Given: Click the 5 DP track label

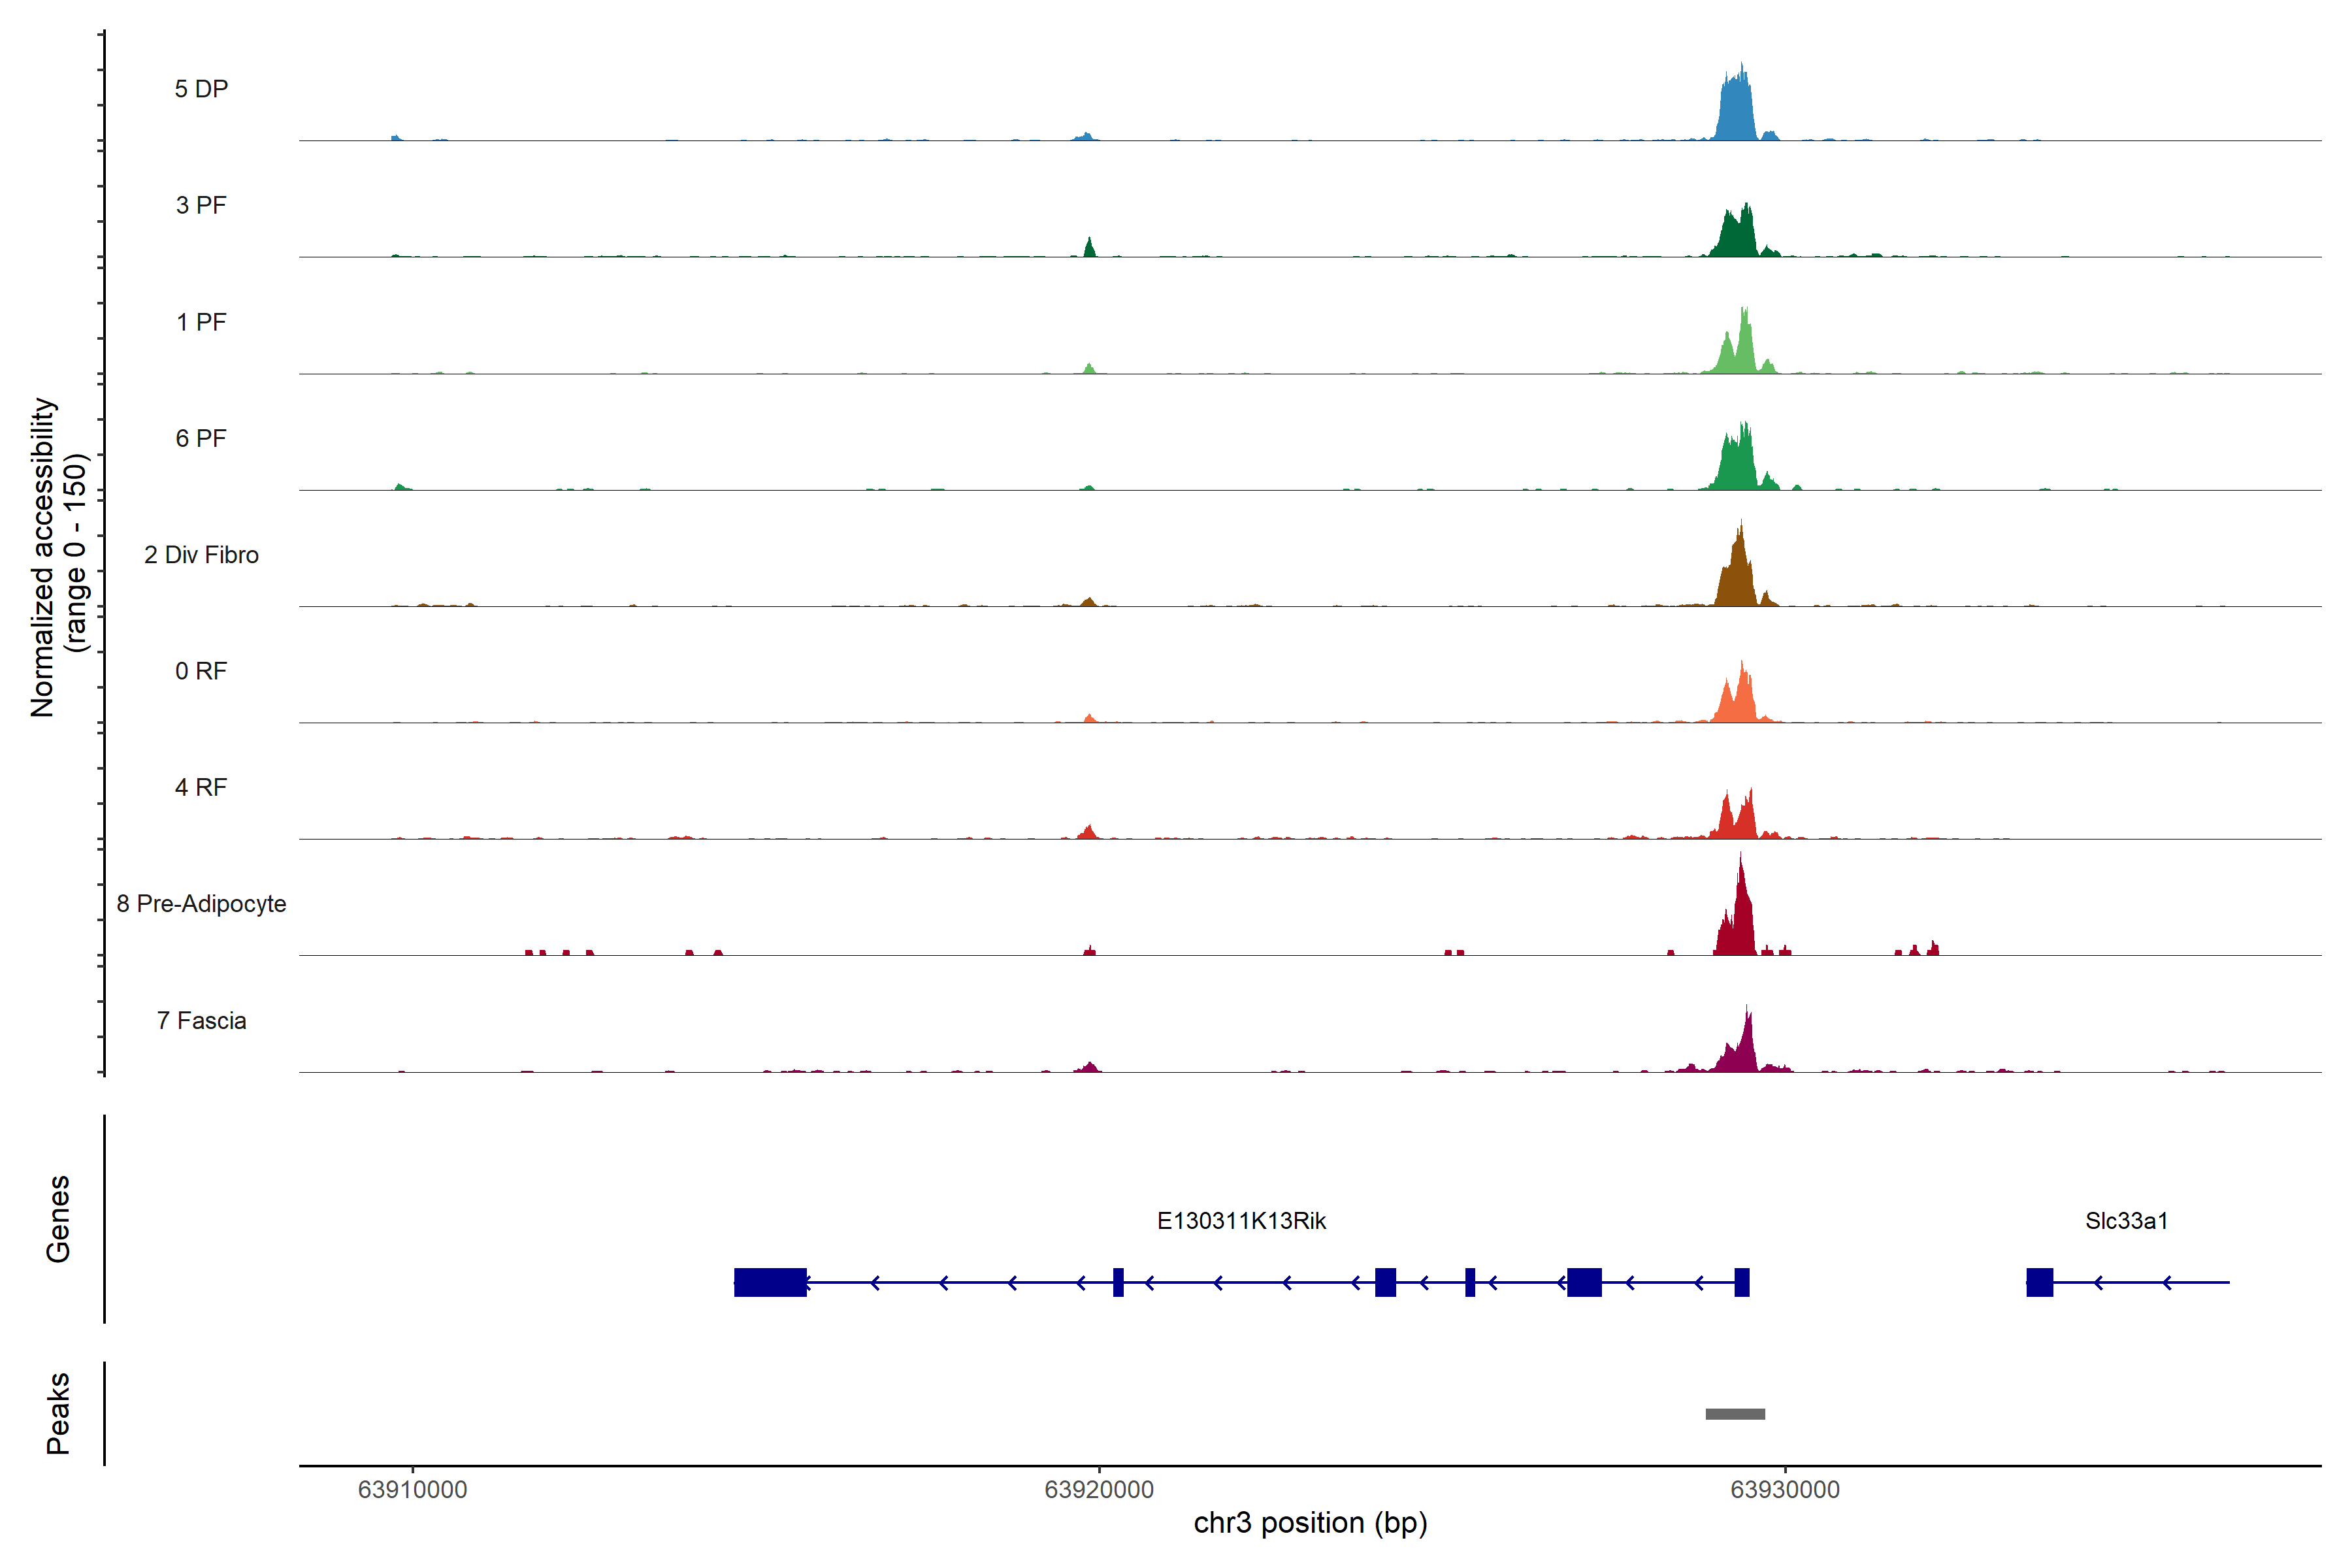Looking at the screenshot, I should (x=201, y=89).
